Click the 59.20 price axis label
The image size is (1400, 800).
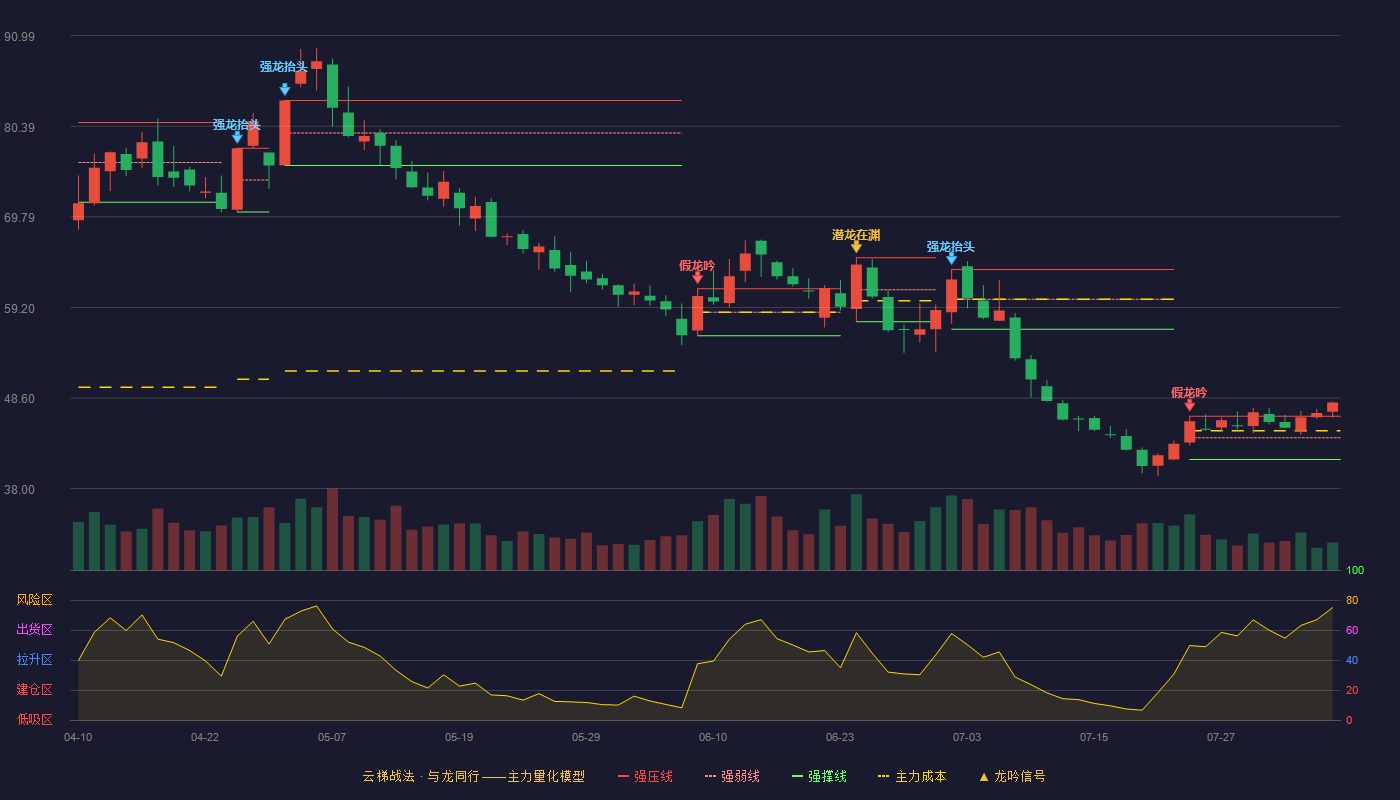point(19,309)
